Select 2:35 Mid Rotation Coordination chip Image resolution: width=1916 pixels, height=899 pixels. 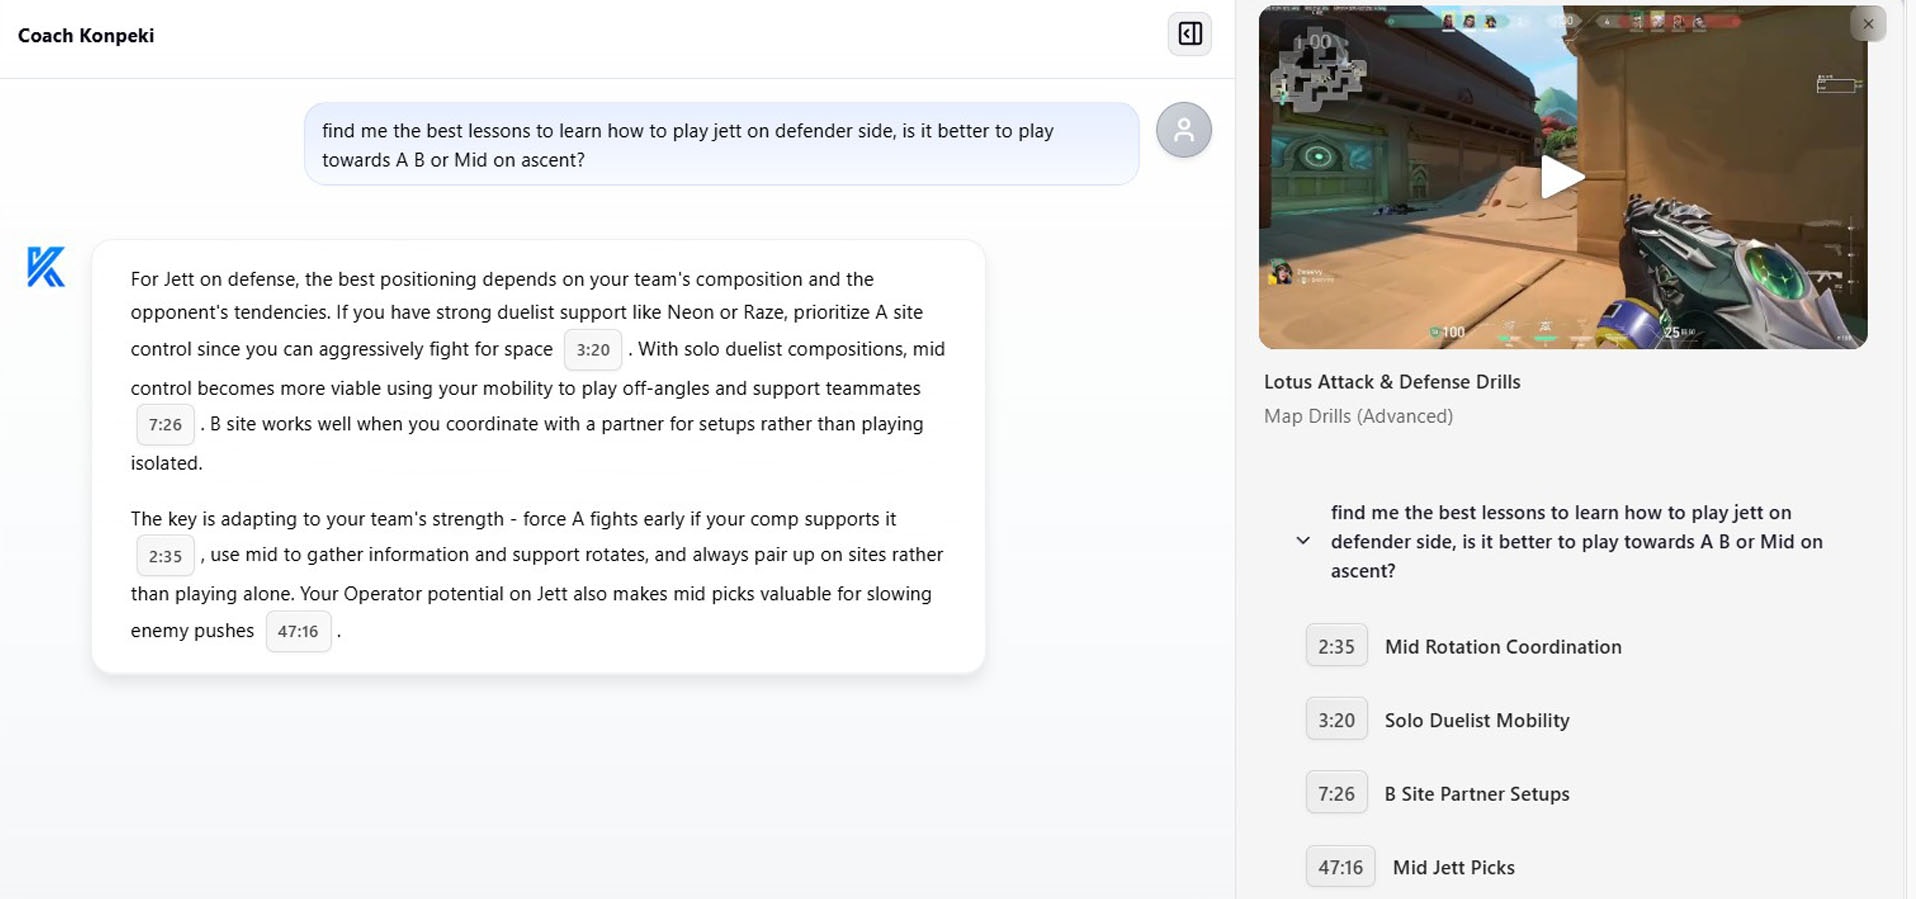pos(1336,646)
